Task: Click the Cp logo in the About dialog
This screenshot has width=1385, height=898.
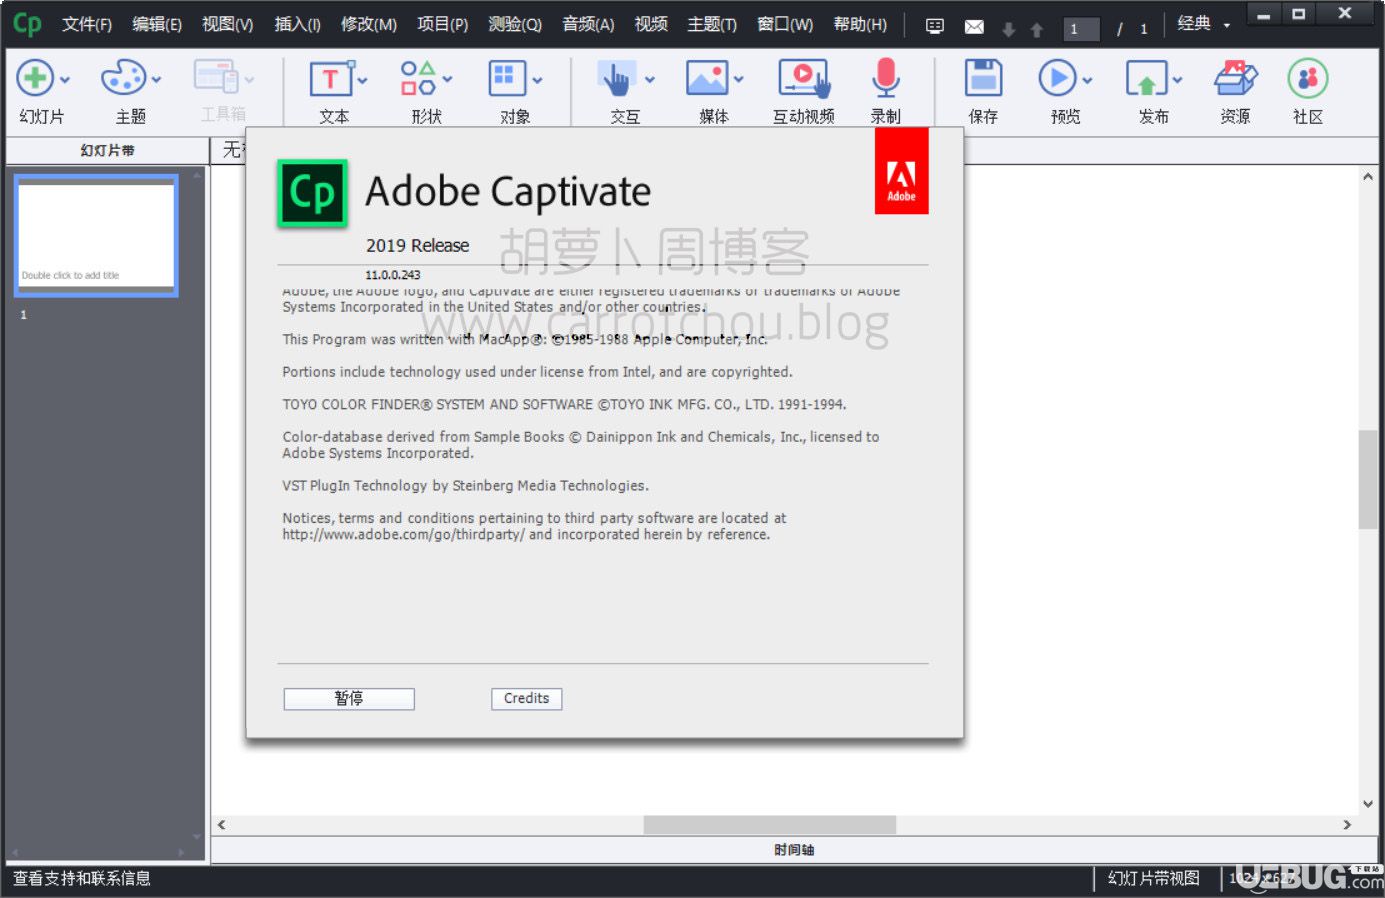Action: click(312, 193)
